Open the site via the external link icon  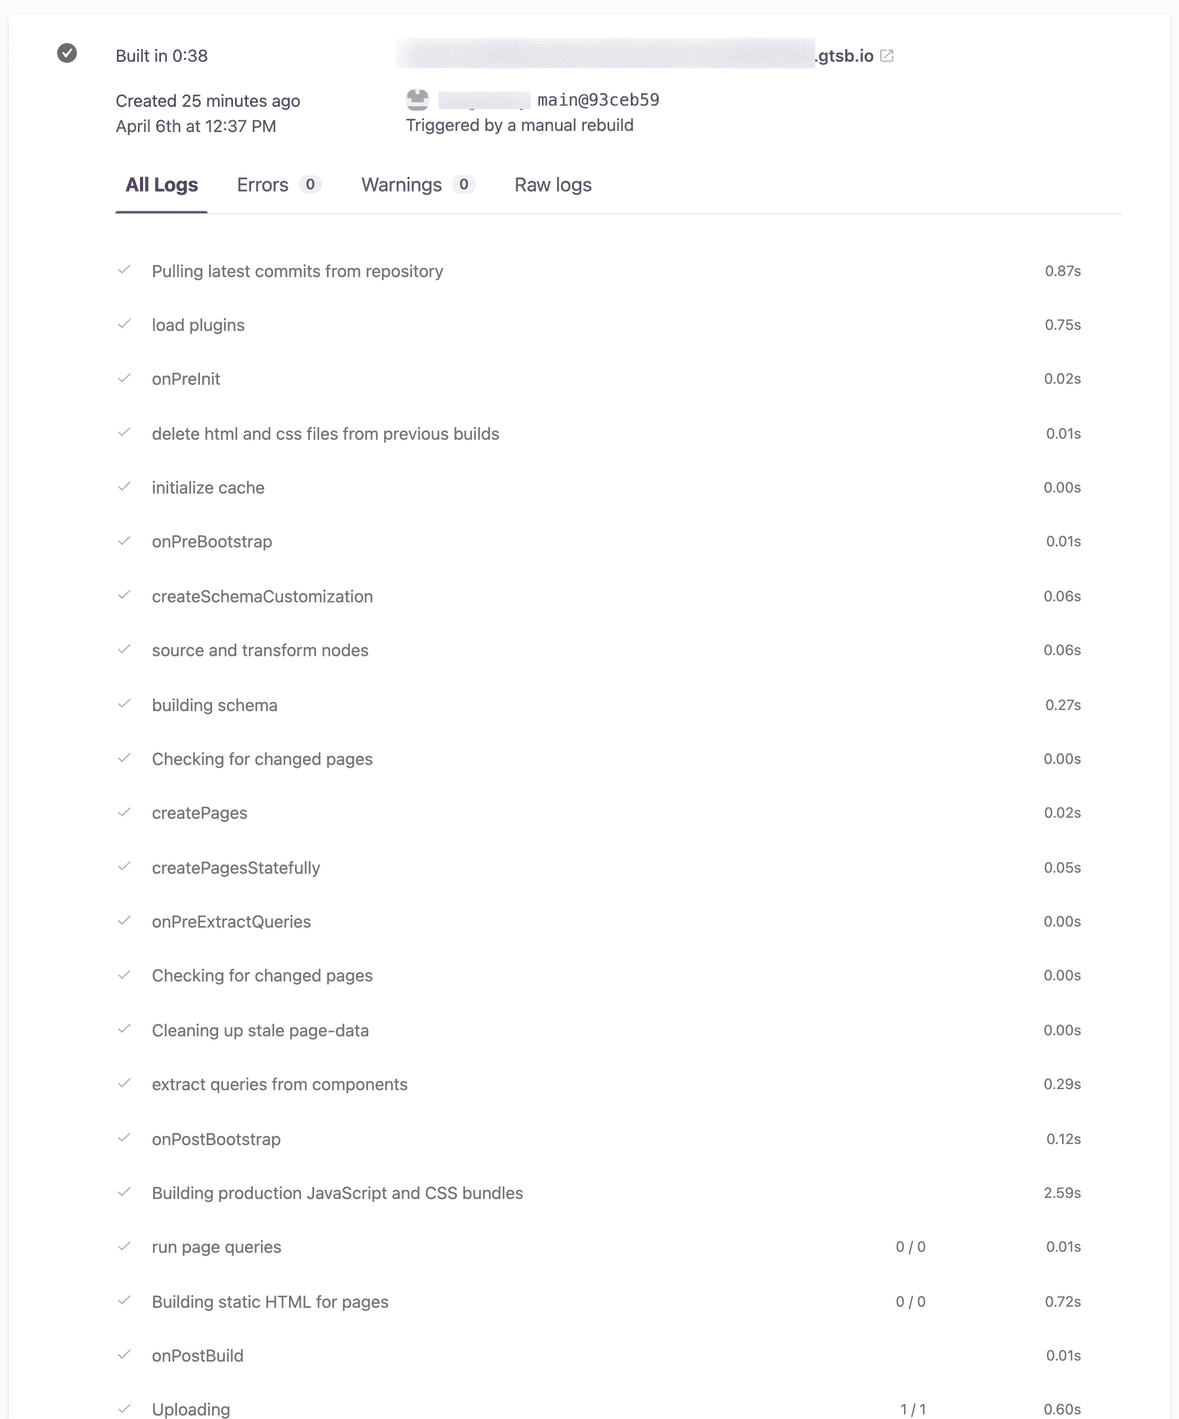886,56
